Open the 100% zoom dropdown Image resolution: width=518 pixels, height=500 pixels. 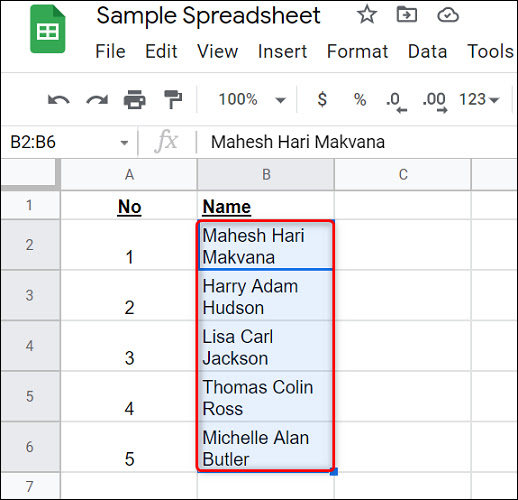pyautogui.click(x=252, y=99)
